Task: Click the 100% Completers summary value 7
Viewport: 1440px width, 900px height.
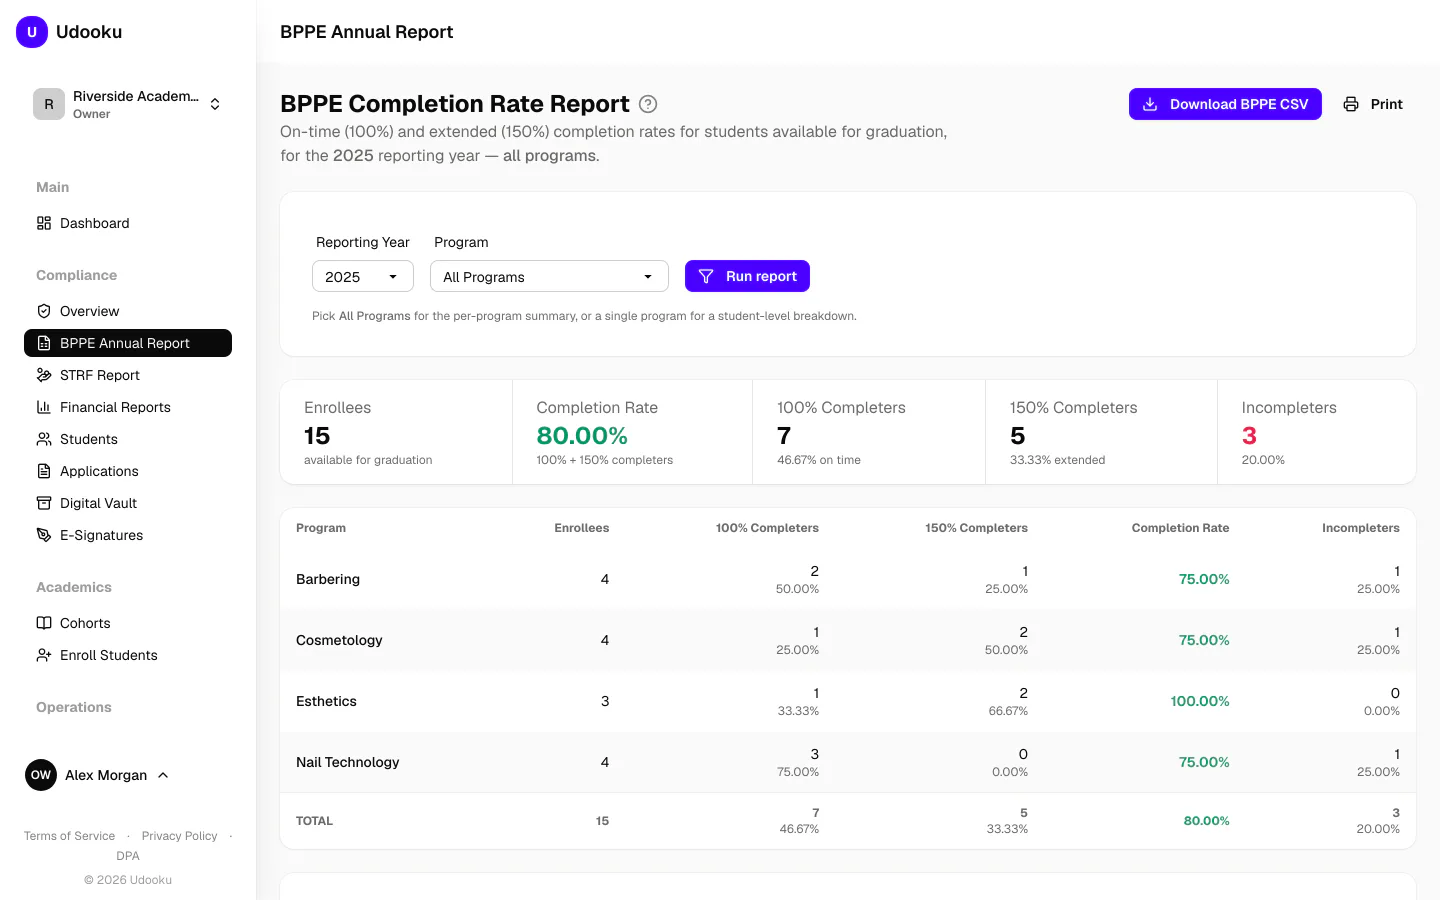Action: (x=784, y=436)
